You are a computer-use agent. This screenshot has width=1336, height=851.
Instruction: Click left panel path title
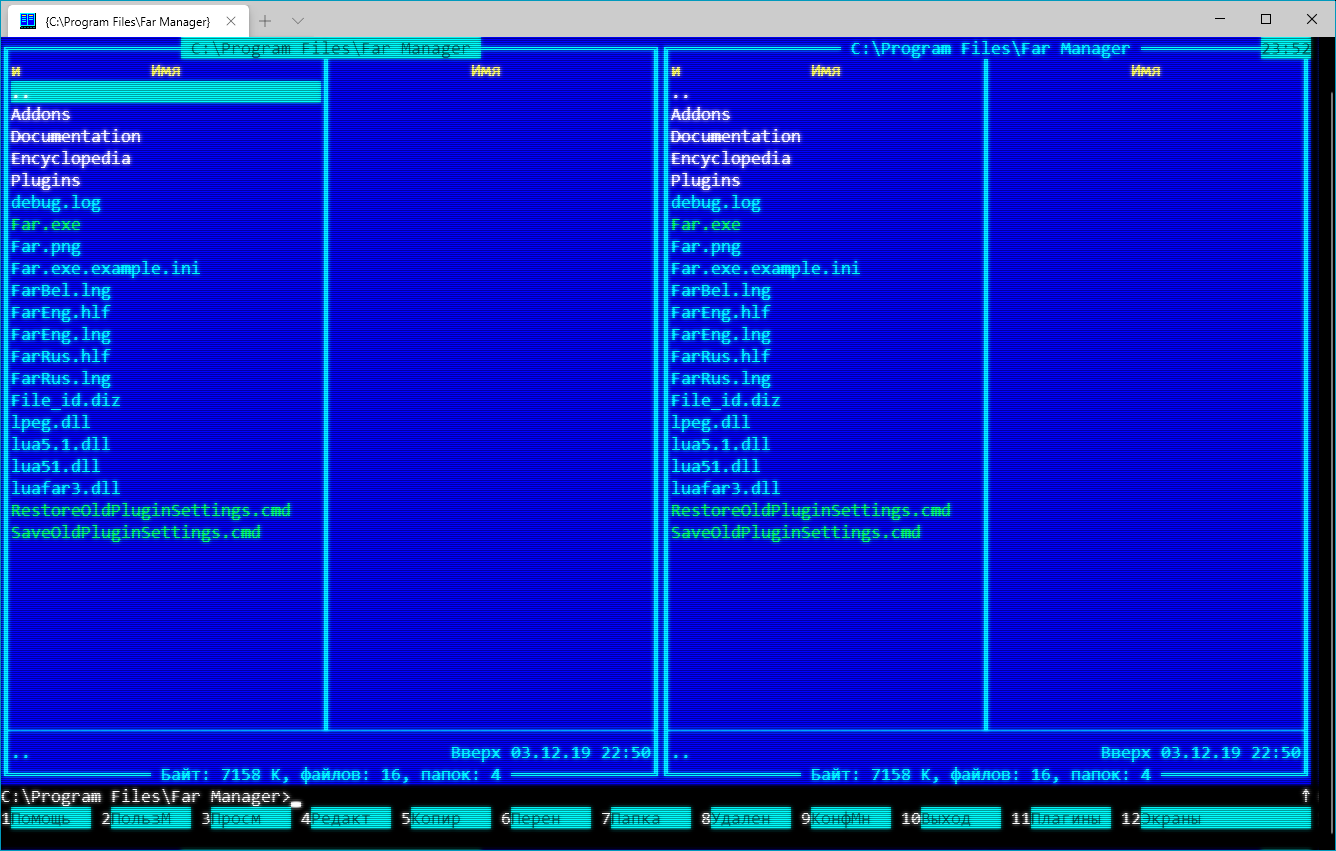click(x=331, y=48)
